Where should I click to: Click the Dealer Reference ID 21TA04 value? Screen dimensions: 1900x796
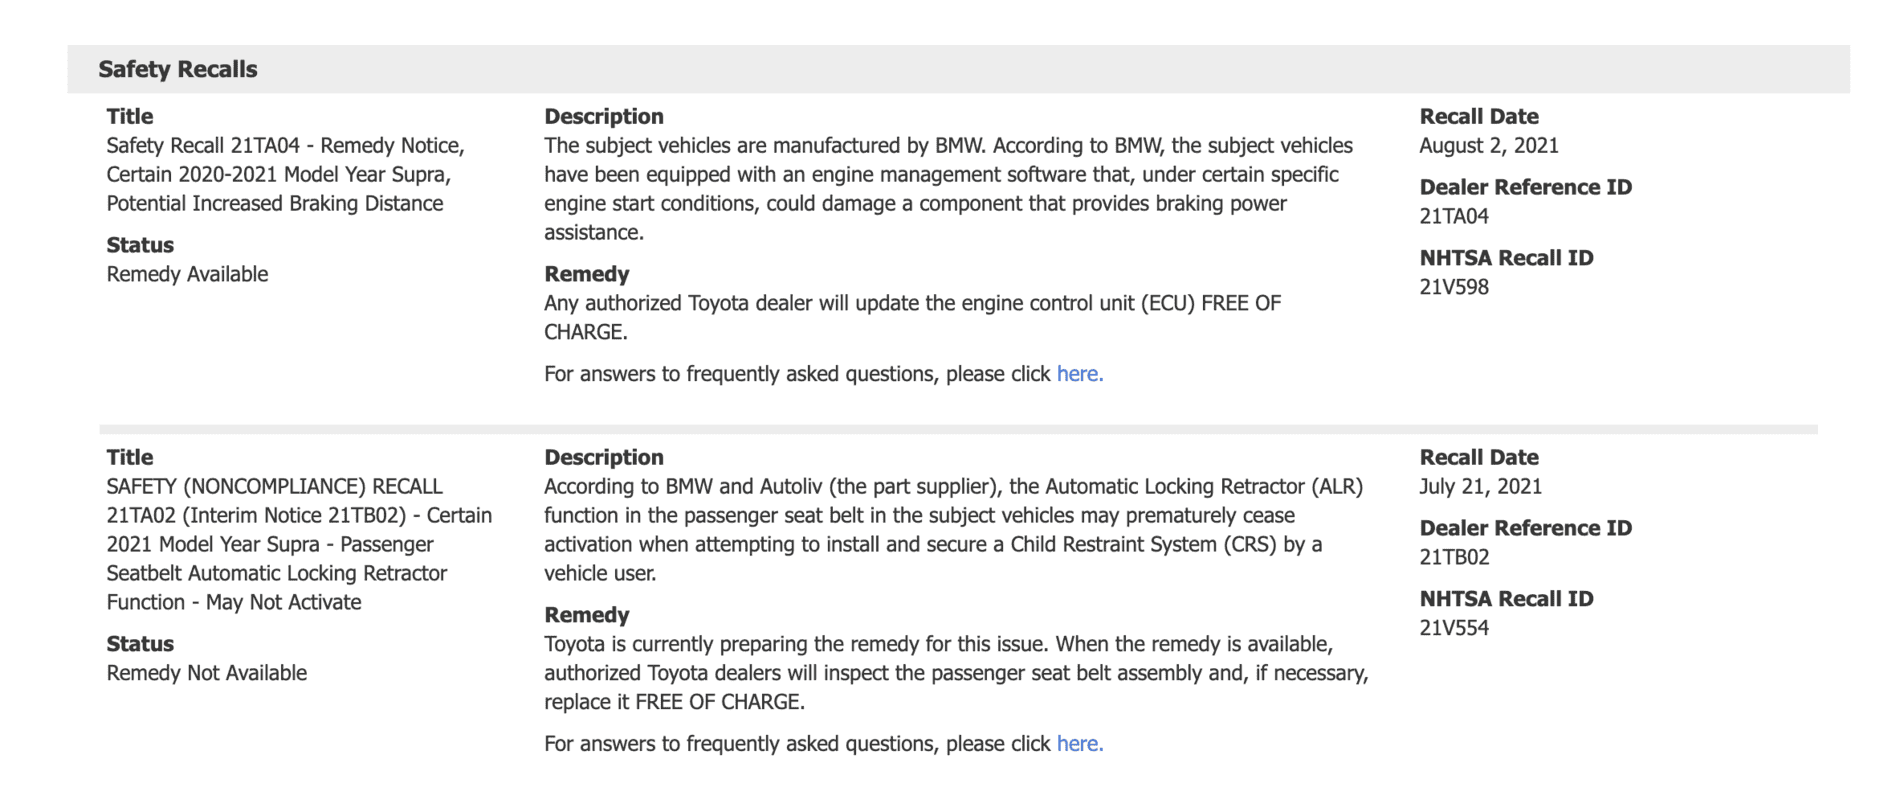coord(1454,216)
